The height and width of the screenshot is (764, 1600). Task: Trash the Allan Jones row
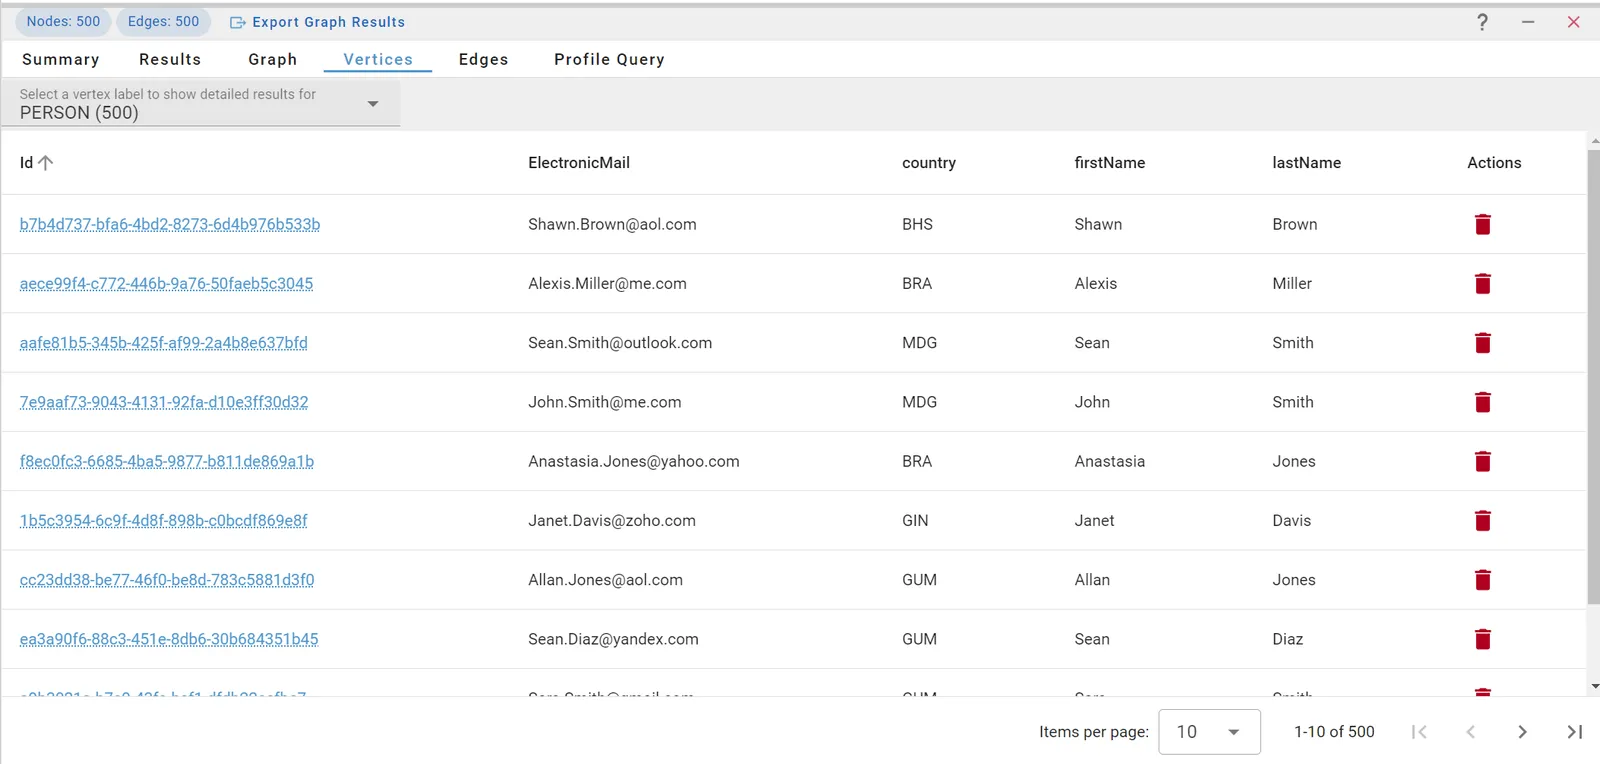(1483, 580)
